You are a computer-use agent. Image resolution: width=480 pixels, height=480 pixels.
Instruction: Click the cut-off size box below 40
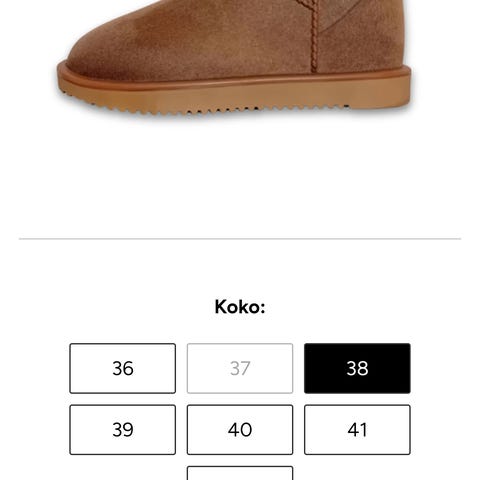click(240, 473)
